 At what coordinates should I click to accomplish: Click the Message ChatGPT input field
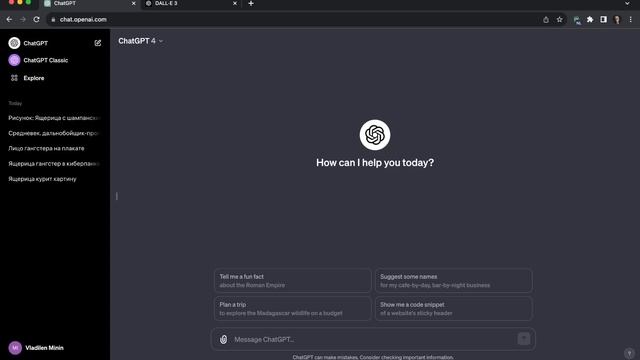point(372,339)
